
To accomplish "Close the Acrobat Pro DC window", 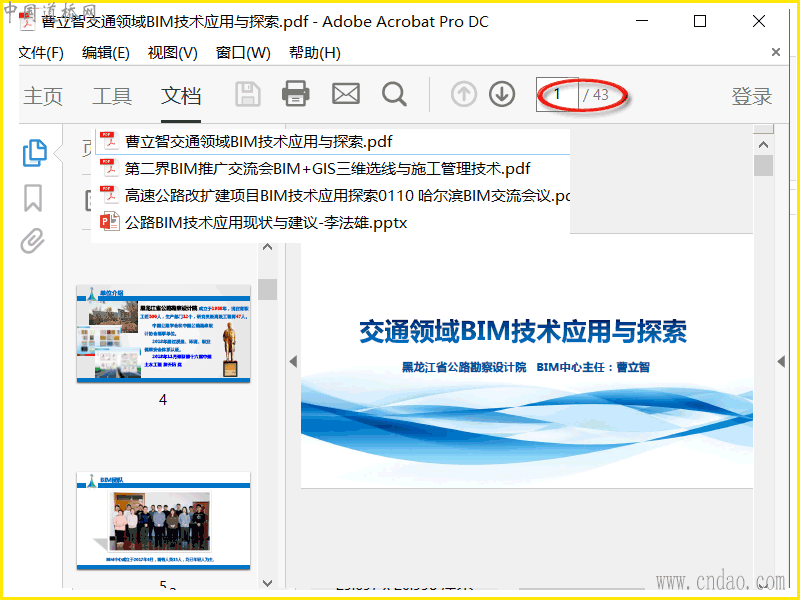I will click(759, 21).
